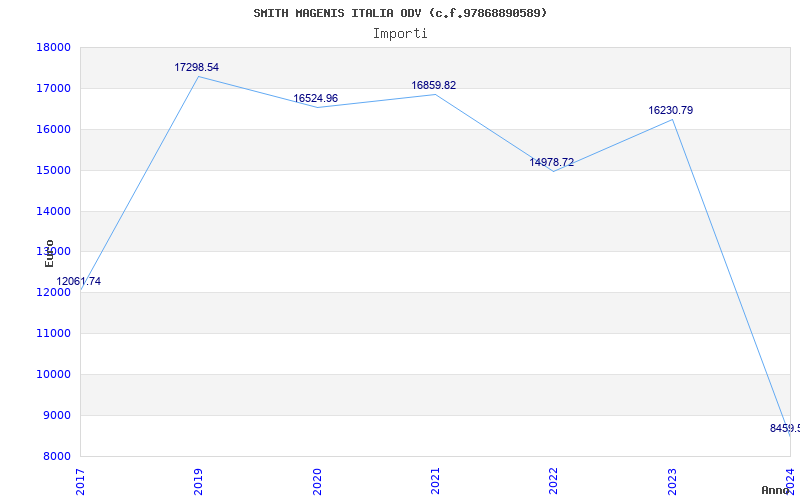Click the Anno x-axis title

pyautogui.click(x=776, y=490)
